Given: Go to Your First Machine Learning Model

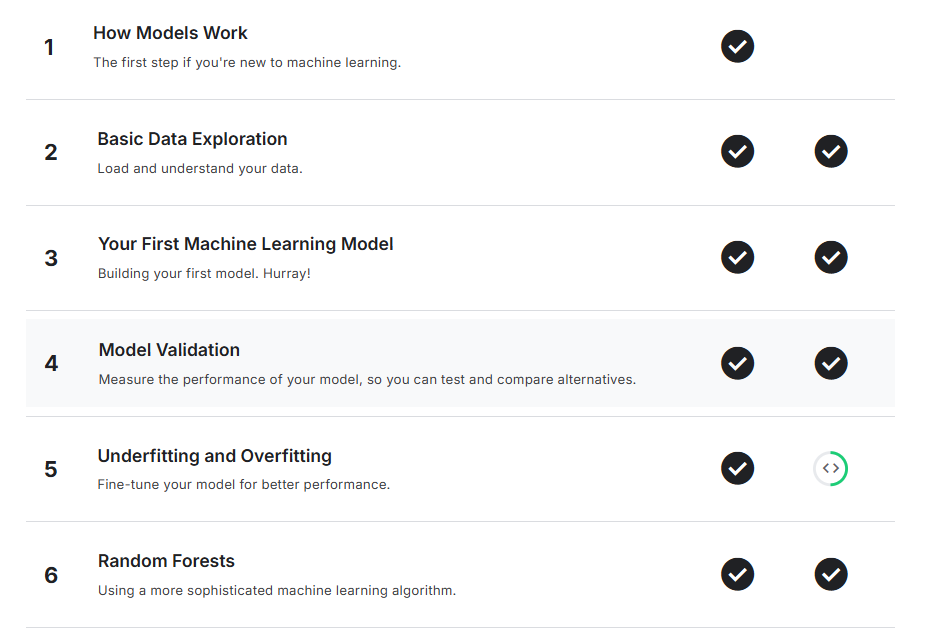Looking at the screenshot, I should [245, 244].
